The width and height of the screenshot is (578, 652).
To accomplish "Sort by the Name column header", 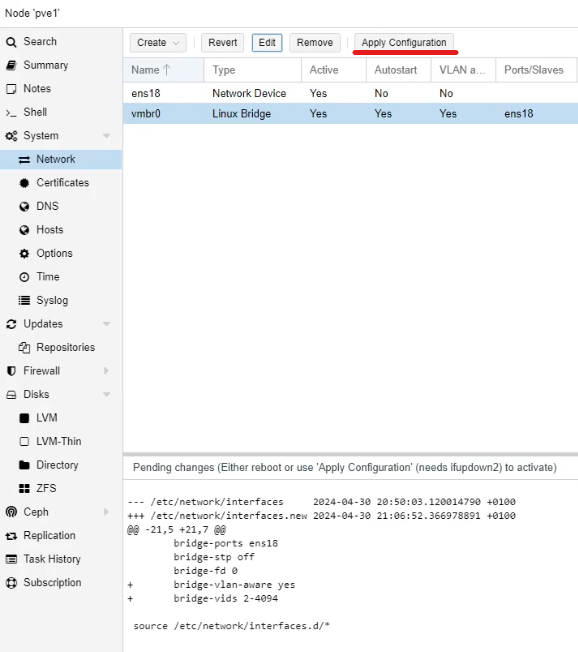I will (163, 70).
